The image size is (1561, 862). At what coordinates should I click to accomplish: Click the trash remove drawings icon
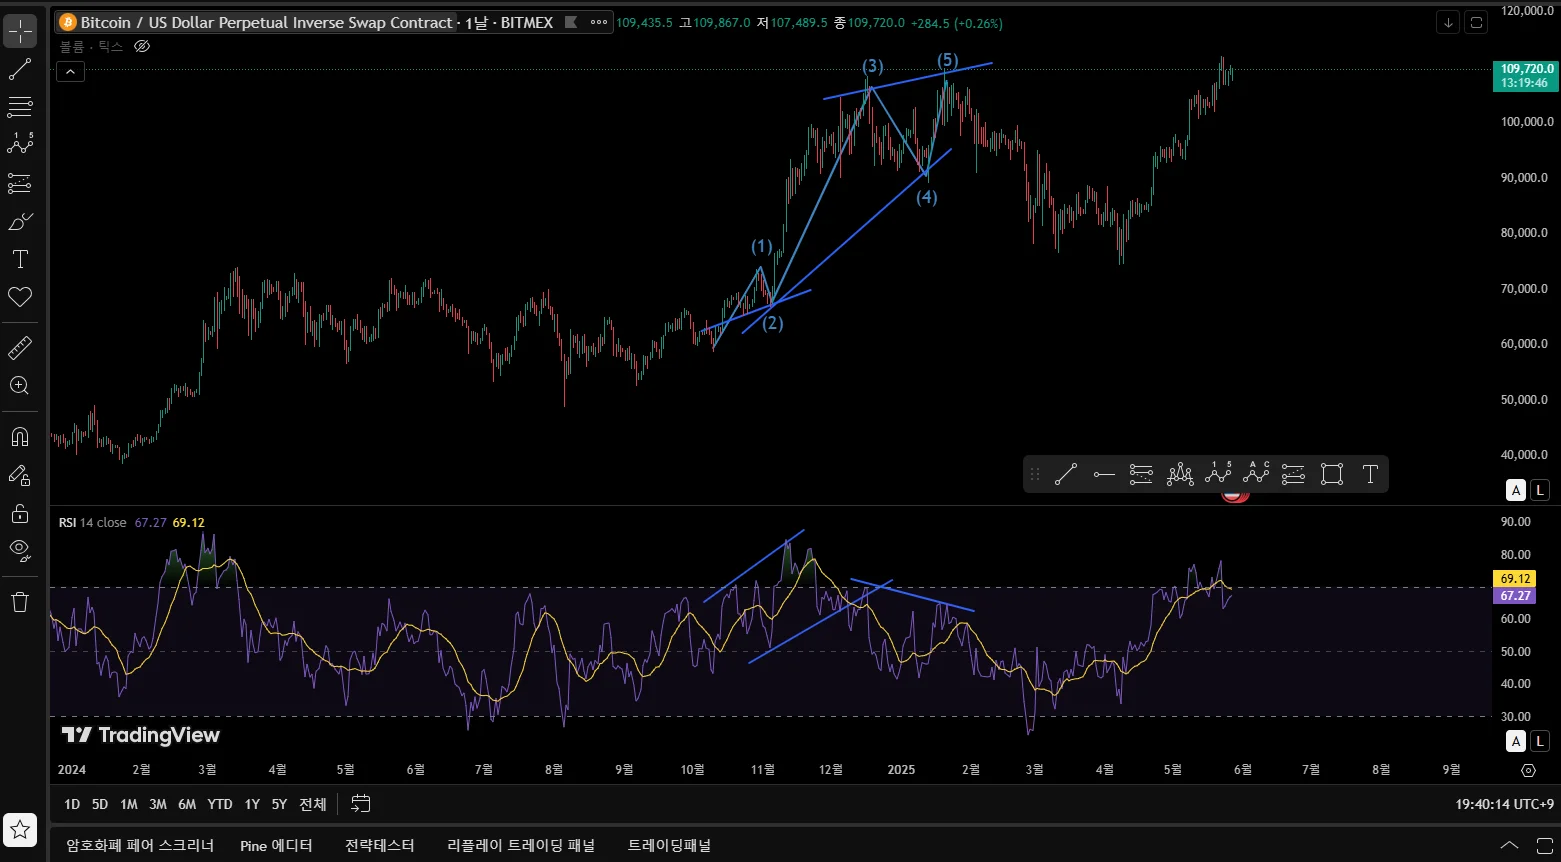20,602
